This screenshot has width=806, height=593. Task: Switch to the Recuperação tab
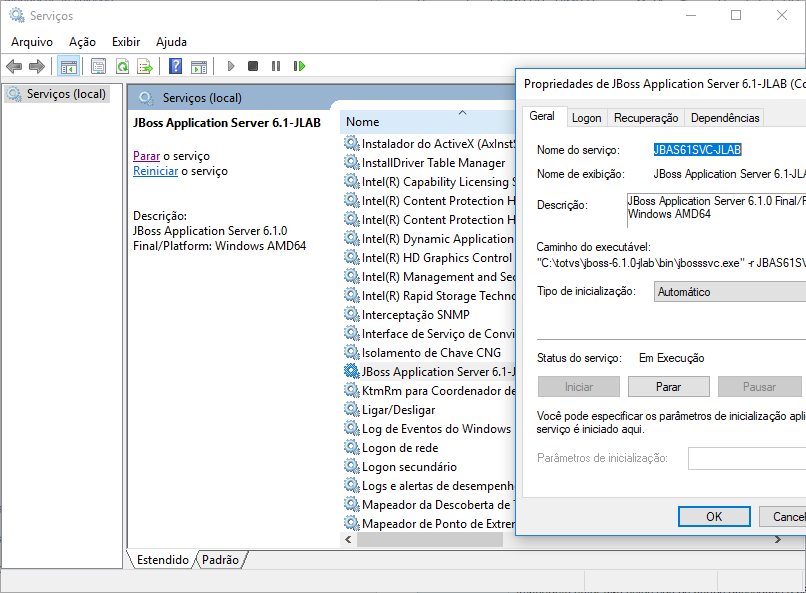point(646,118)
